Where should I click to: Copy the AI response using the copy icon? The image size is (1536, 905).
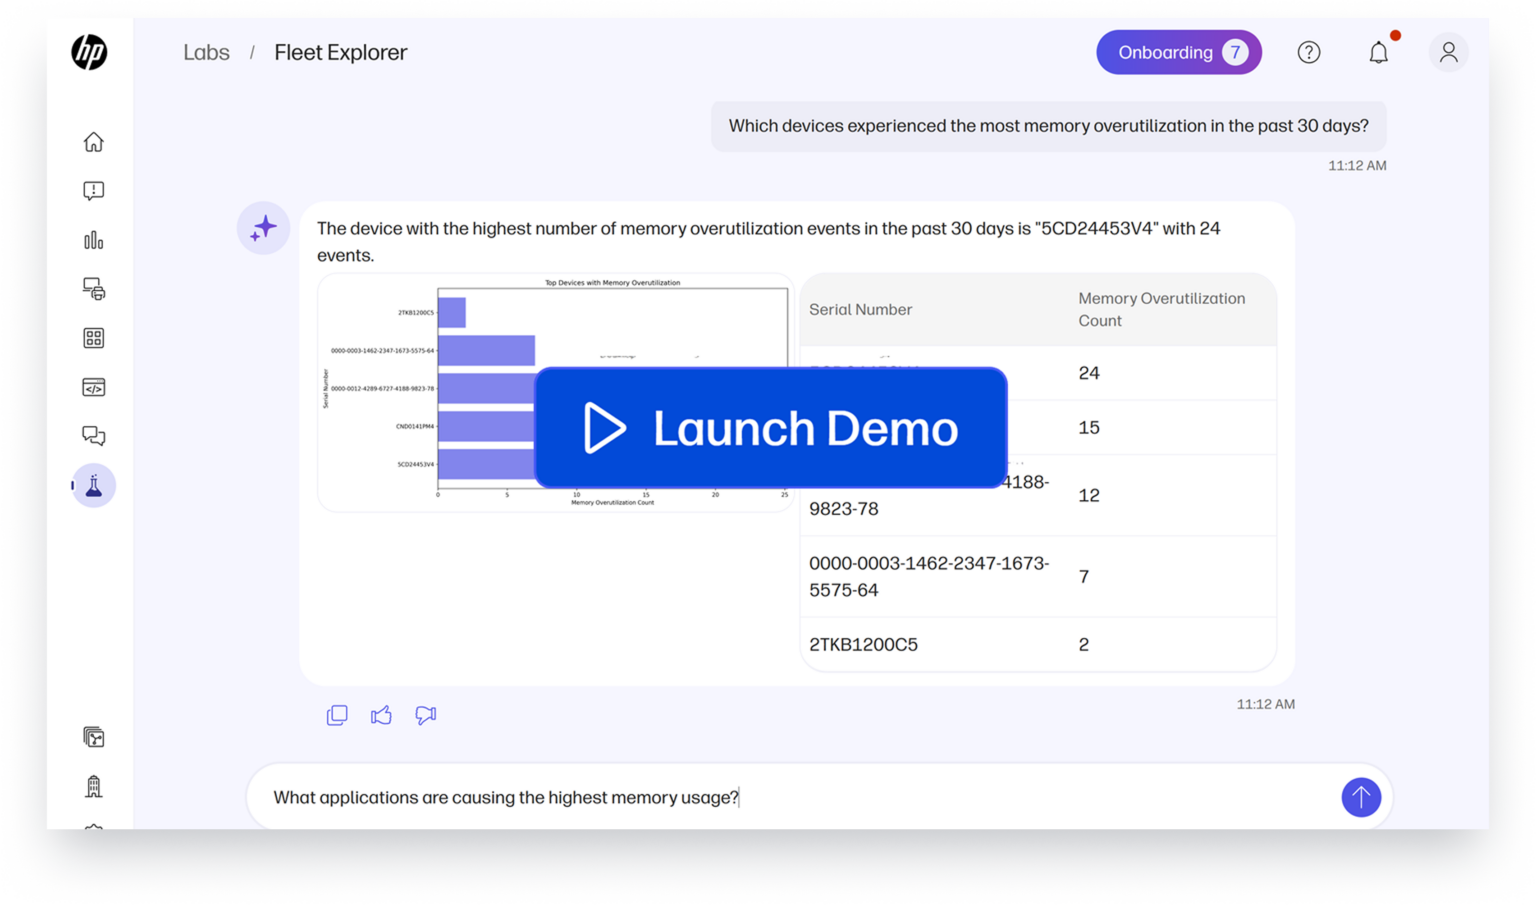click(337, 715)
